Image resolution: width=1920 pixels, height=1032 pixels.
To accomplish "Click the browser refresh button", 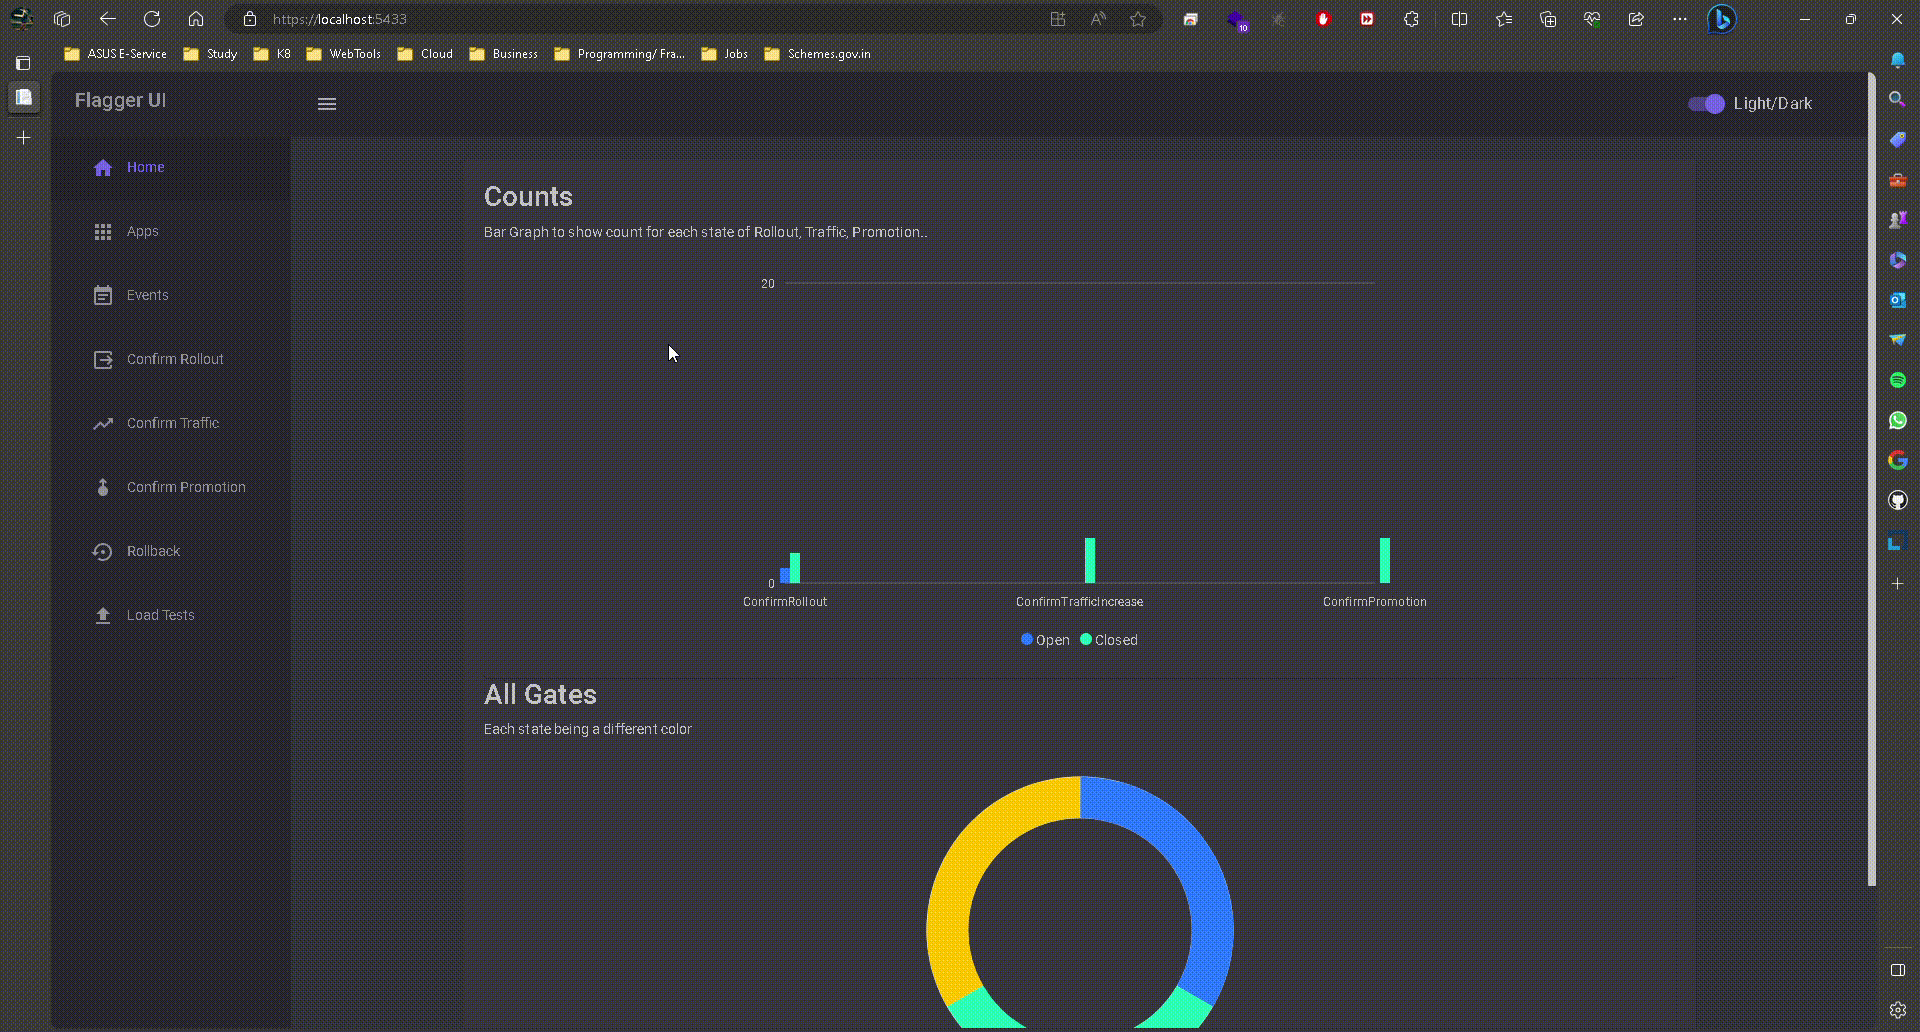I will pyautogui.click(x=152, y=18).
